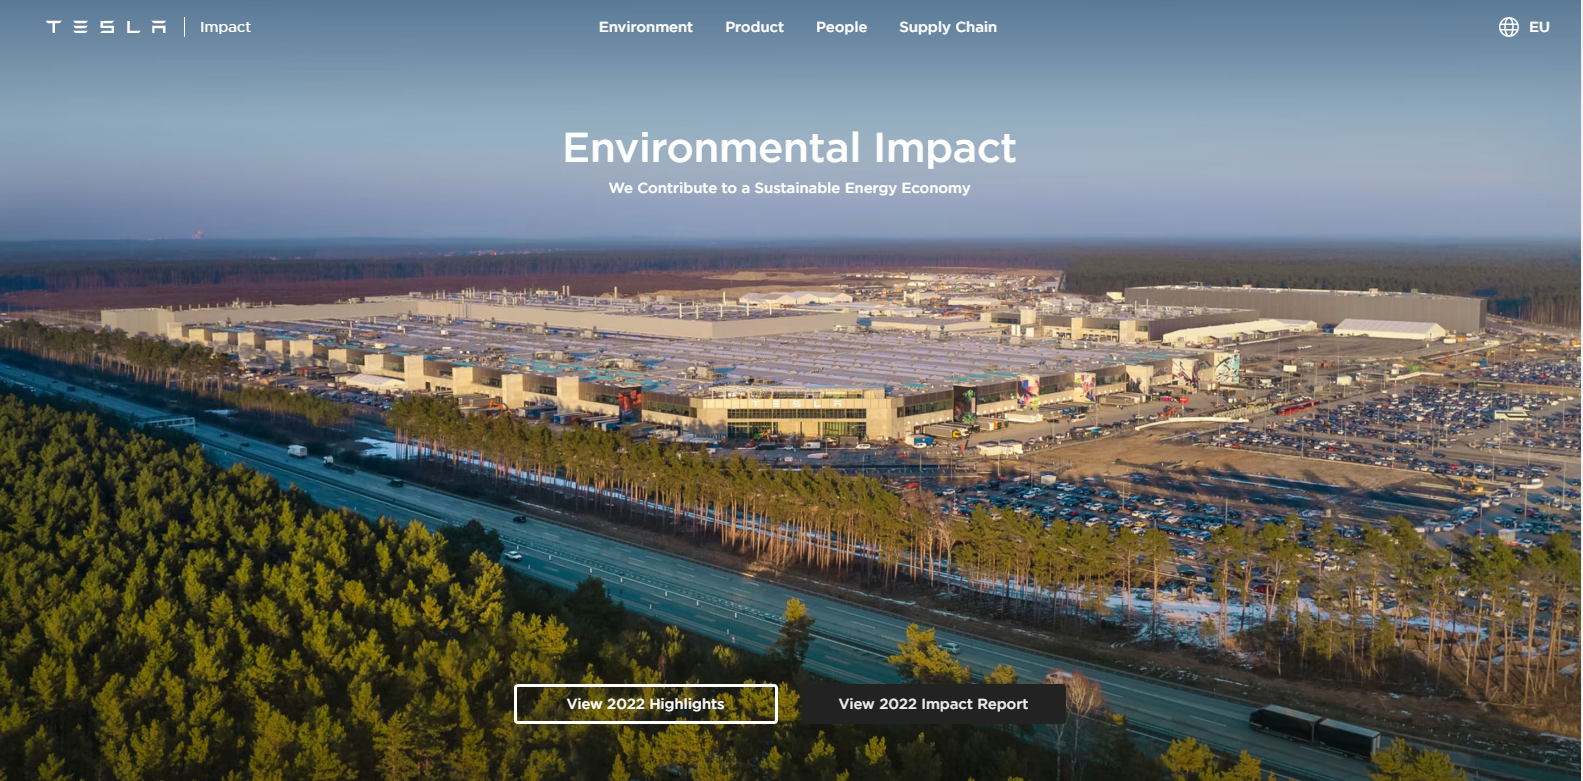1583x781 pixels.
Task: Open the Environment menu item
Action: coord(645,27)
